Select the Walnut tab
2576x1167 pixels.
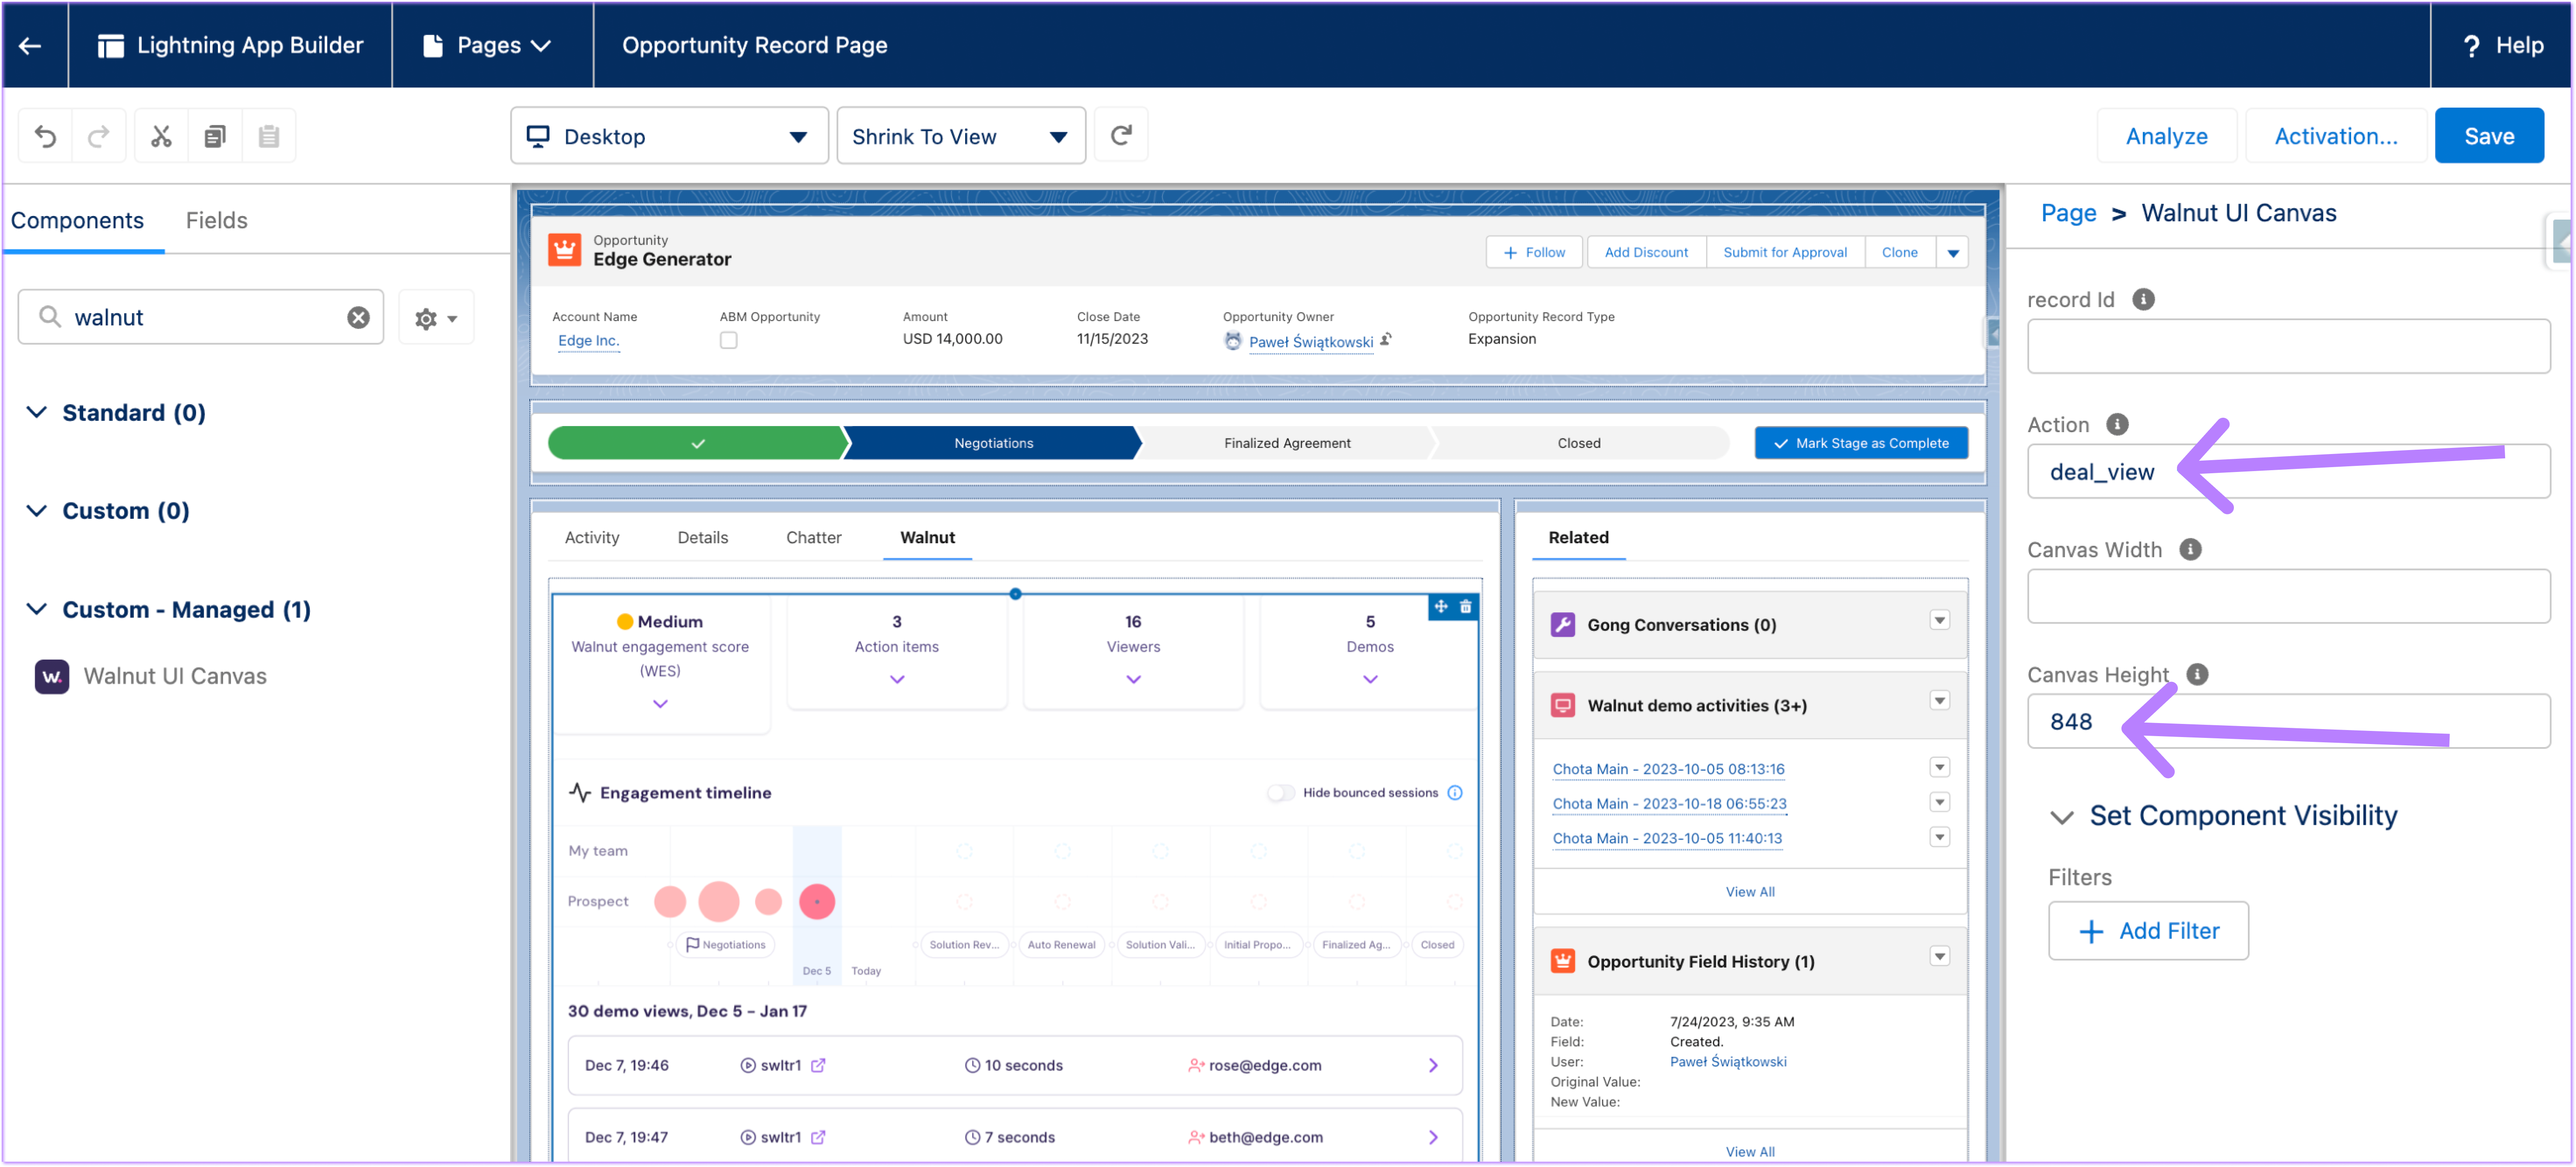[927, 538]
